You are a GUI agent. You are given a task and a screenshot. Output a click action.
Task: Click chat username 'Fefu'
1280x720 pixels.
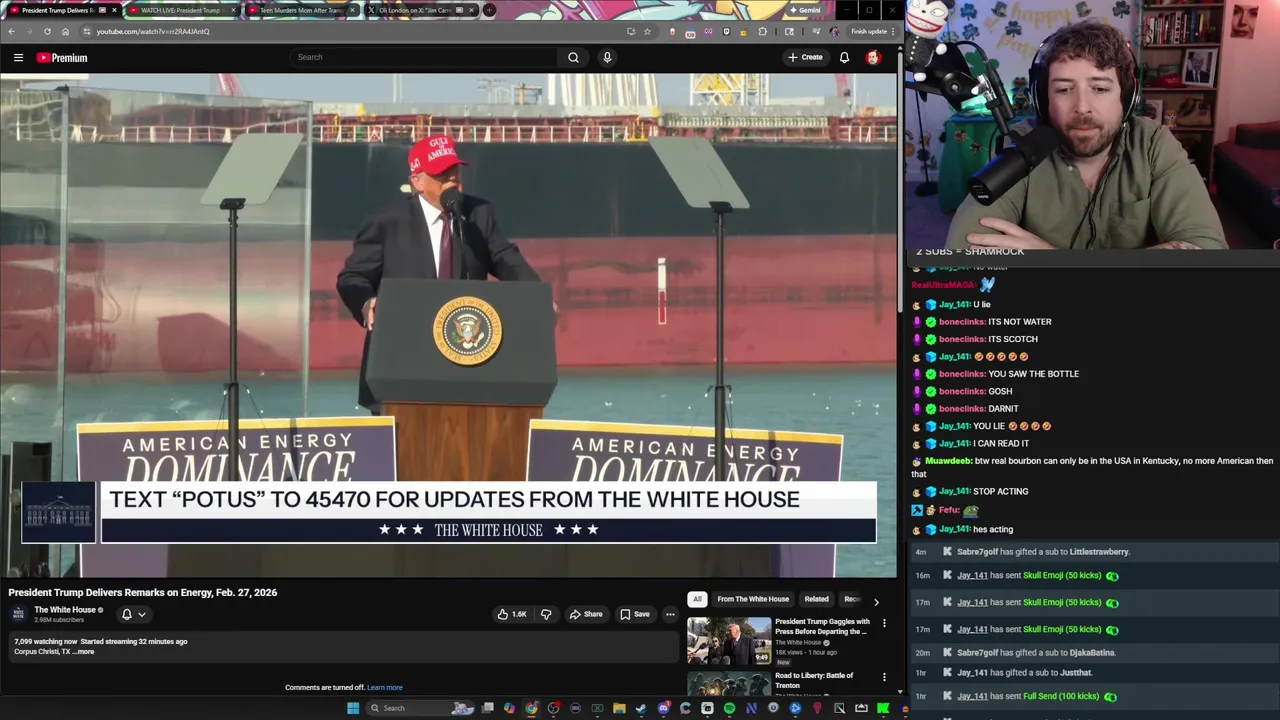coord(948,510)
